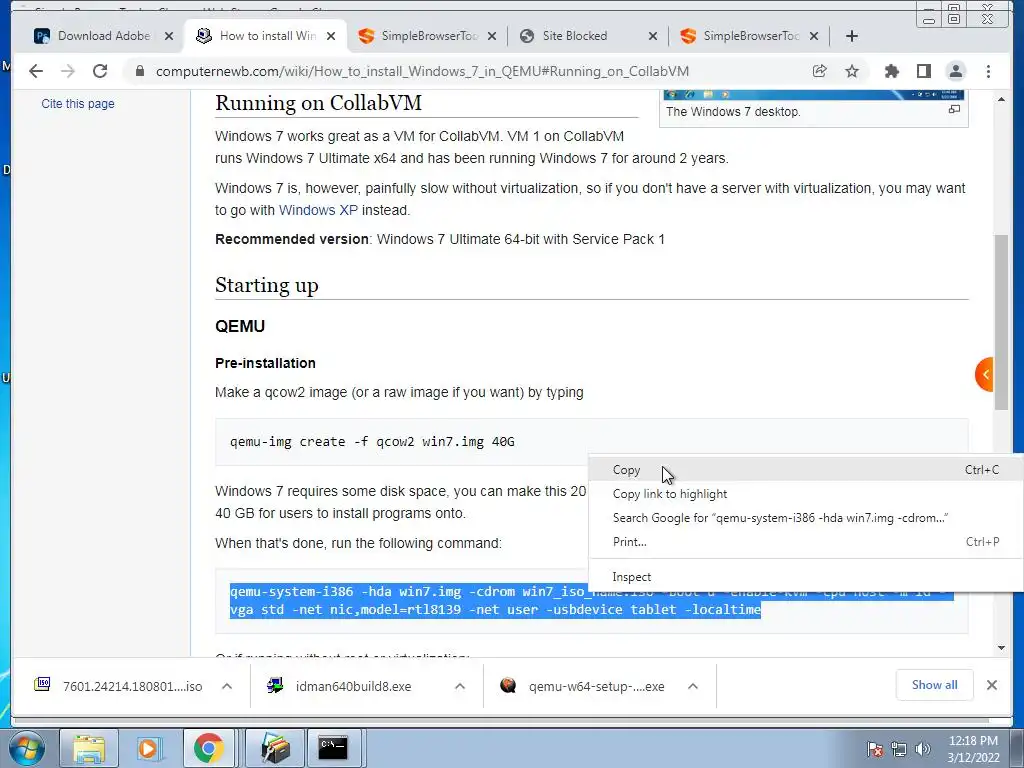Open the Windows Start menu
This screenshot has height=768, width=1024.
[x=27, y=748]
